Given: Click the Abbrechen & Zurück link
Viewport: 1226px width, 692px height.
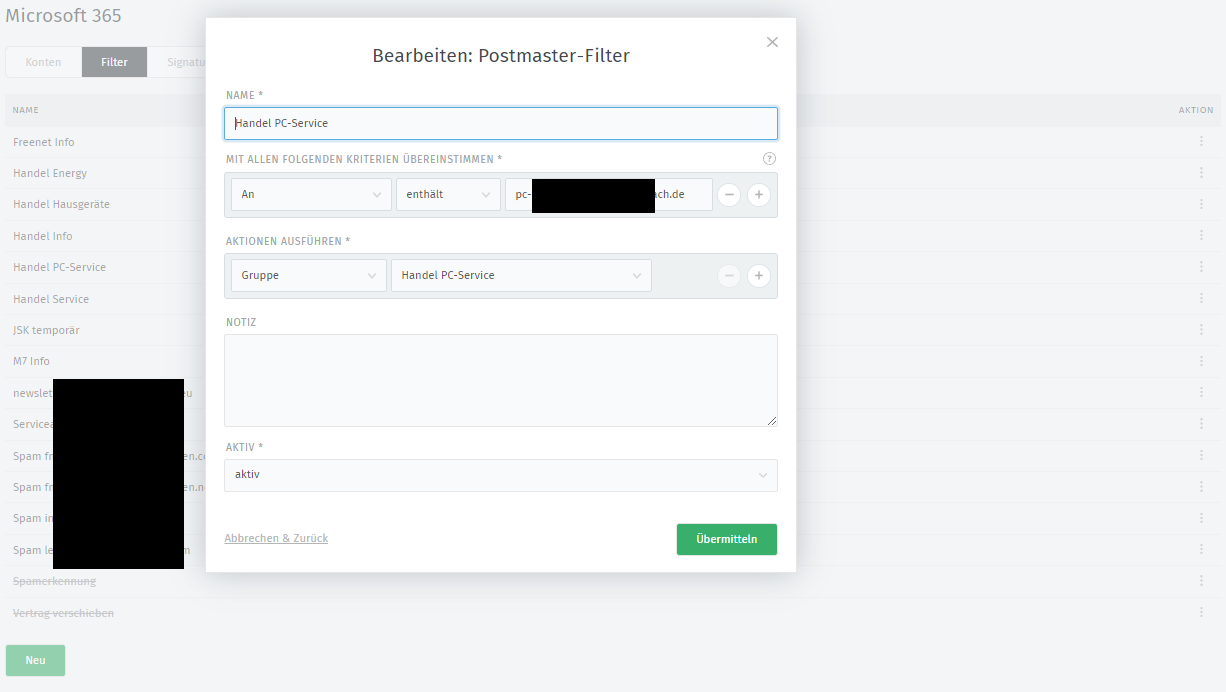Looking at the screenshot, I should click(x=276, y=538).
